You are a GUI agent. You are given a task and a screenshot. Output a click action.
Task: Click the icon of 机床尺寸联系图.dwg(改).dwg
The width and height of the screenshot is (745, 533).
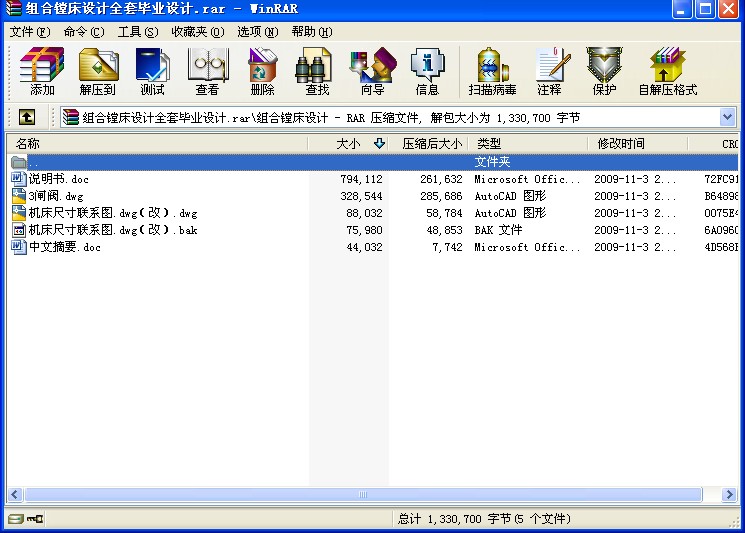pyautogui.click(x=19, y=213)
